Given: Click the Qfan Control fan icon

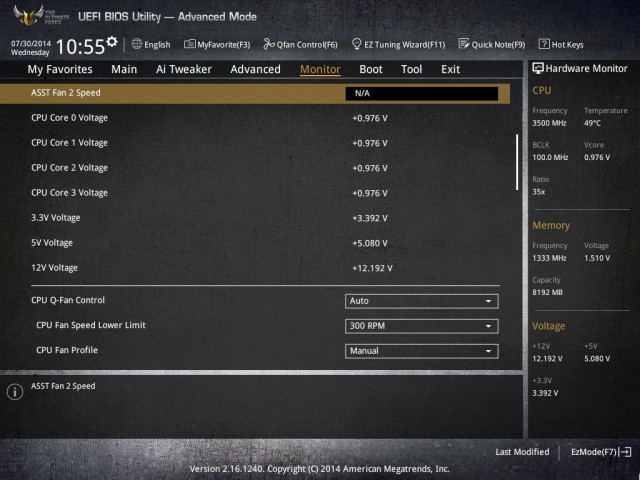Looking at the screenshot, I should point(269,44).
